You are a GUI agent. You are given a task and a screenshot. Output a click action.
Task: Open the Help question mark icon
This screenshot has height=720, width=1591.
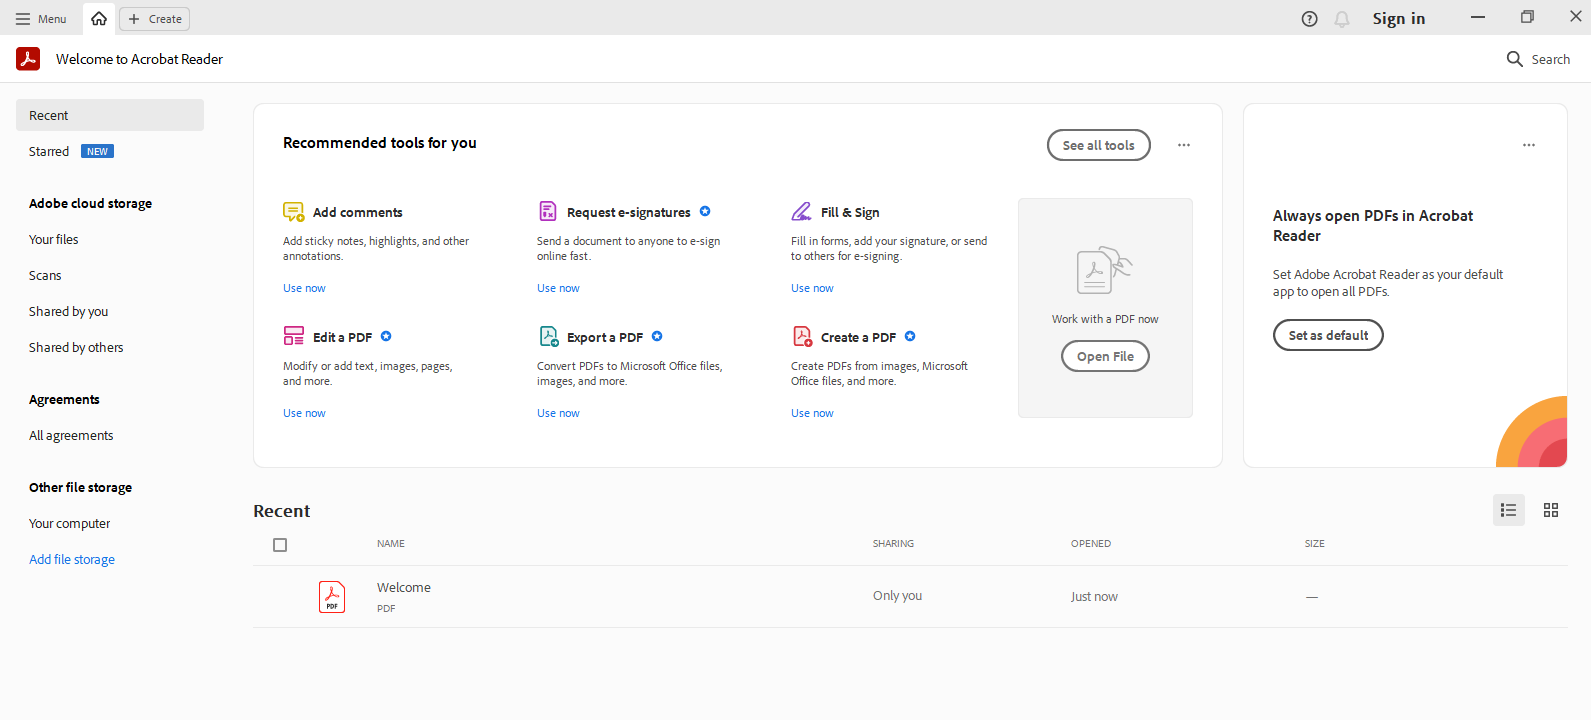point(1309,19)
